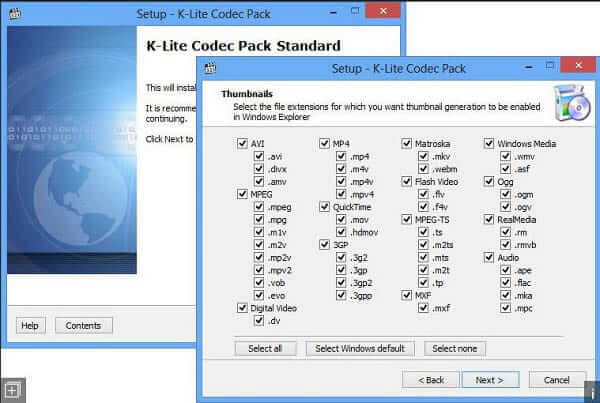Close the front Setup window

click(x=578, y=65)
